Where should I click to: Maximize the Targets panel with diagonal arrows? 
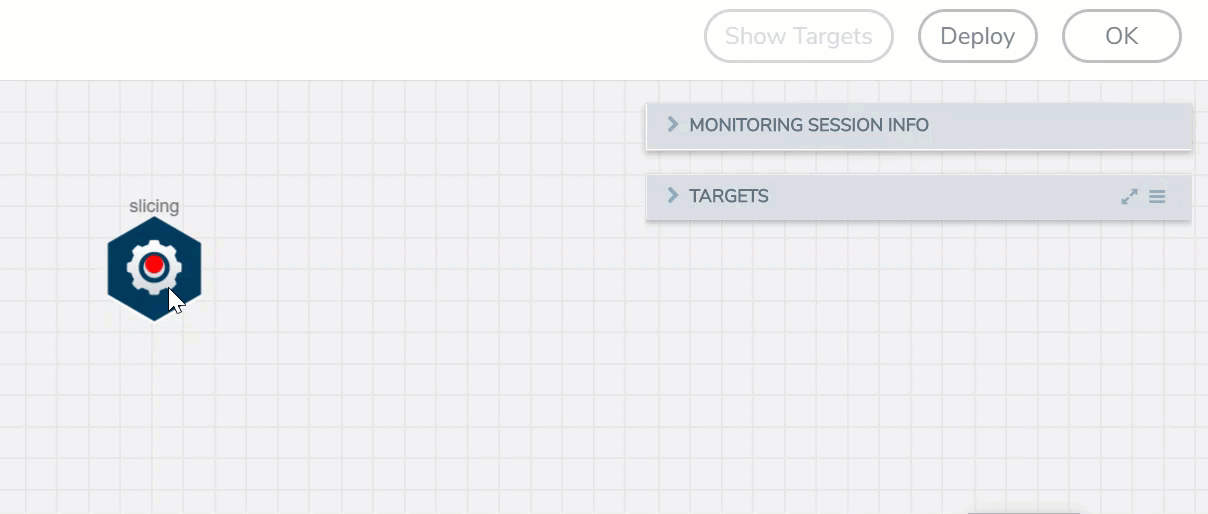1129,197
